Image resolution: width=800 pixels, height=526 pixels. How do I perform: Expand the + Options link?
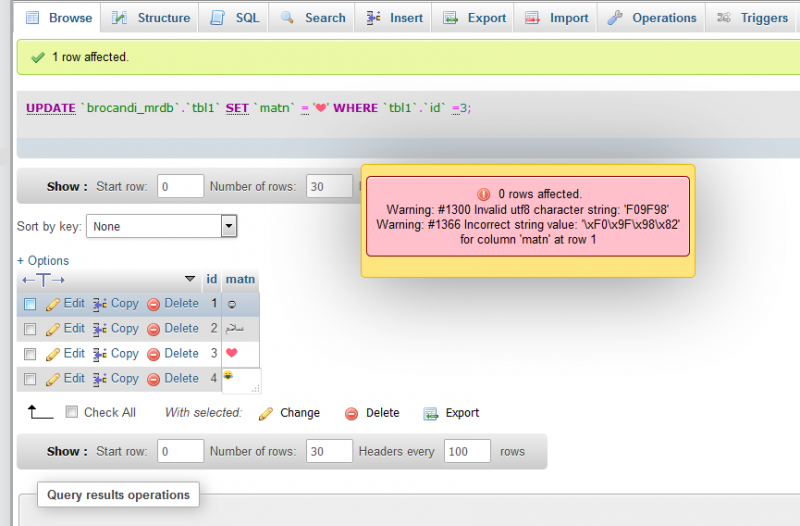coord(43,261)
